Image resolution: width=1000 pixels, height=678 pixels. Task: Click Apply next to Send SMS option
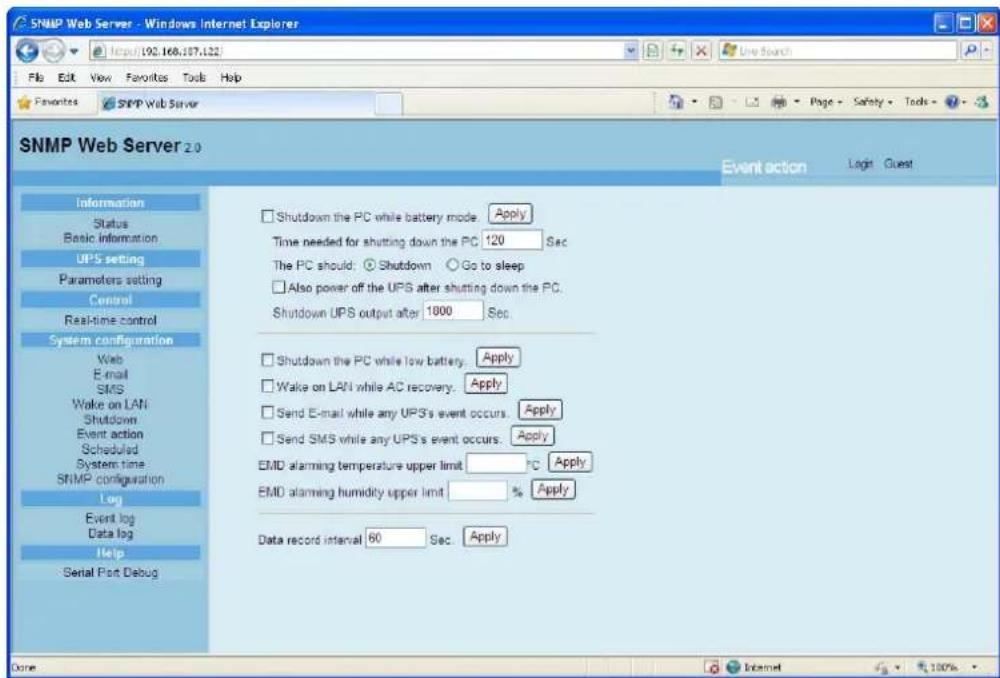pyautogui.click(x=533, y=436)
